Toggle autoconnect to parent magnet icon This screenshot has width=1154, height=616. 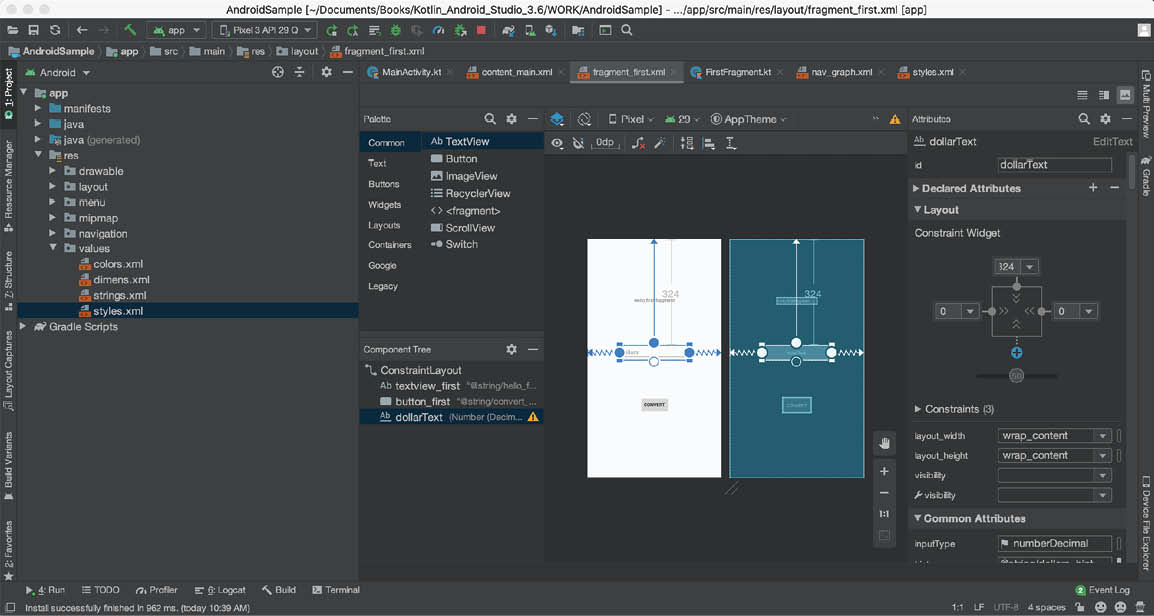[x=578, y=143]
